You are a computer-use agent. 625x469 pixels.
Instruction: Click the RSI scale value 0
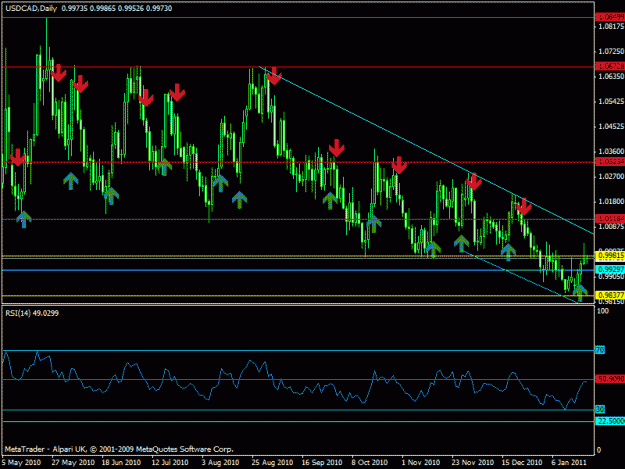point(599,451)
